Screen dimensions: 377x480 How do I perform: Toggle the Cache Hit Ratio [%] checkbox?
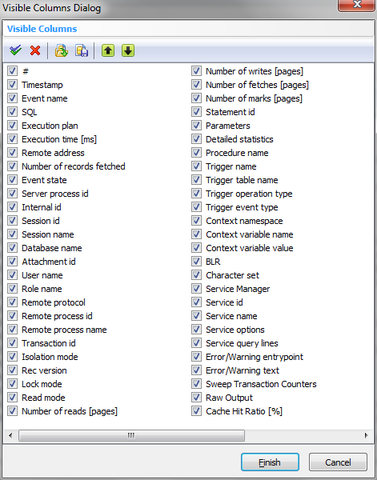click(196, 411)
